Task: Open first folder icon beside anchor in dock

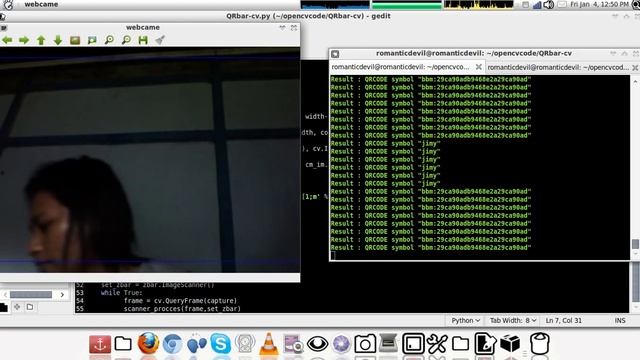Action: point(123,344)
